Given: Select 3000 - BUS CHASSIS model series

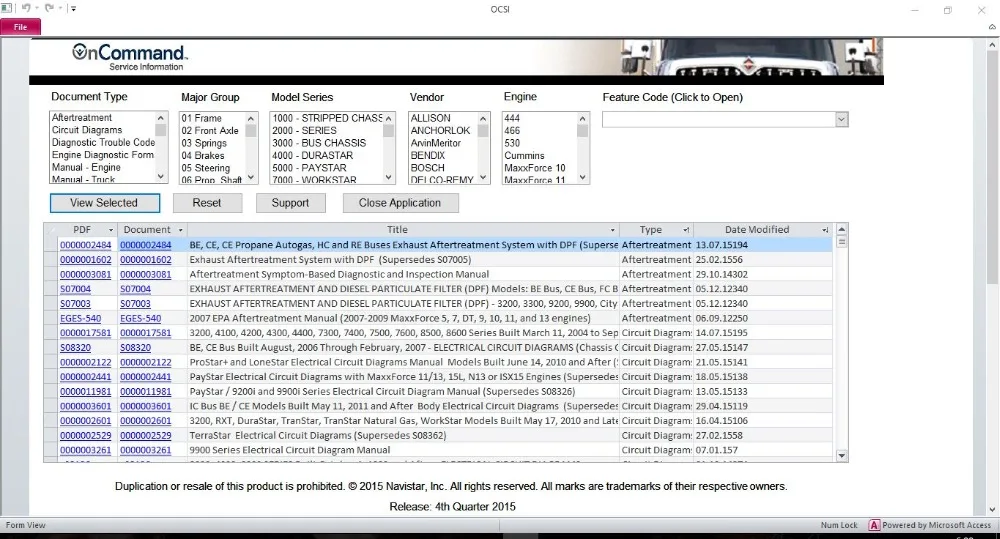Looking at the screenshot, I should pos(319,143).
